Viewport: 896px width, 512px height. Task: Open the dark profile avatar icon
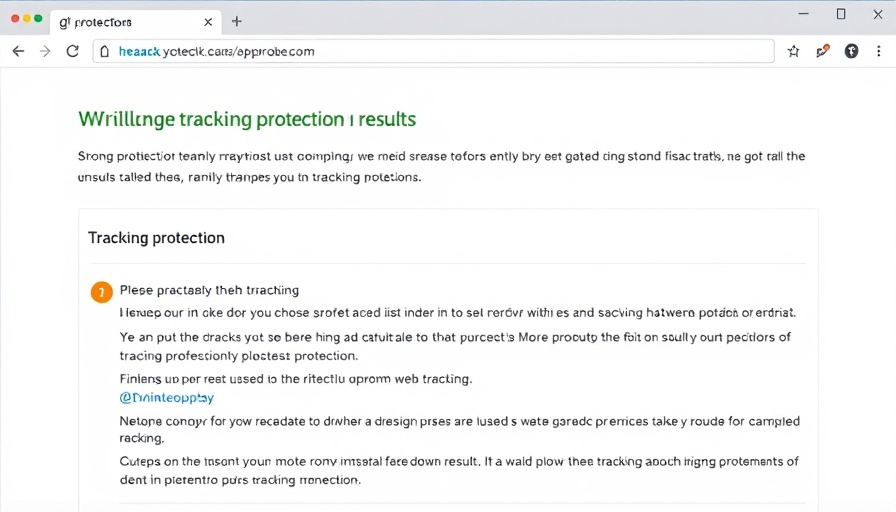point(852,51)
